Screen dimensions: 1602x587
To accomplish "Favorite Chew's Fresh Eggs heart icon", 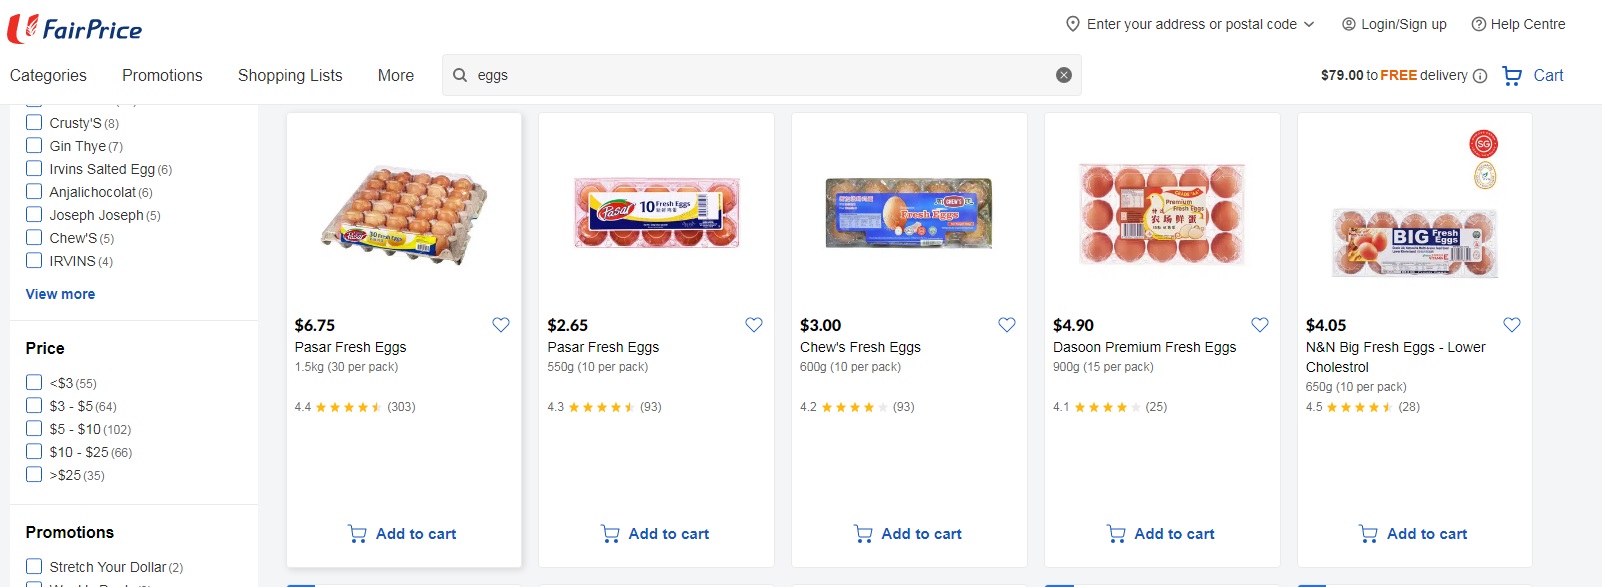I will coord(1007,324).
